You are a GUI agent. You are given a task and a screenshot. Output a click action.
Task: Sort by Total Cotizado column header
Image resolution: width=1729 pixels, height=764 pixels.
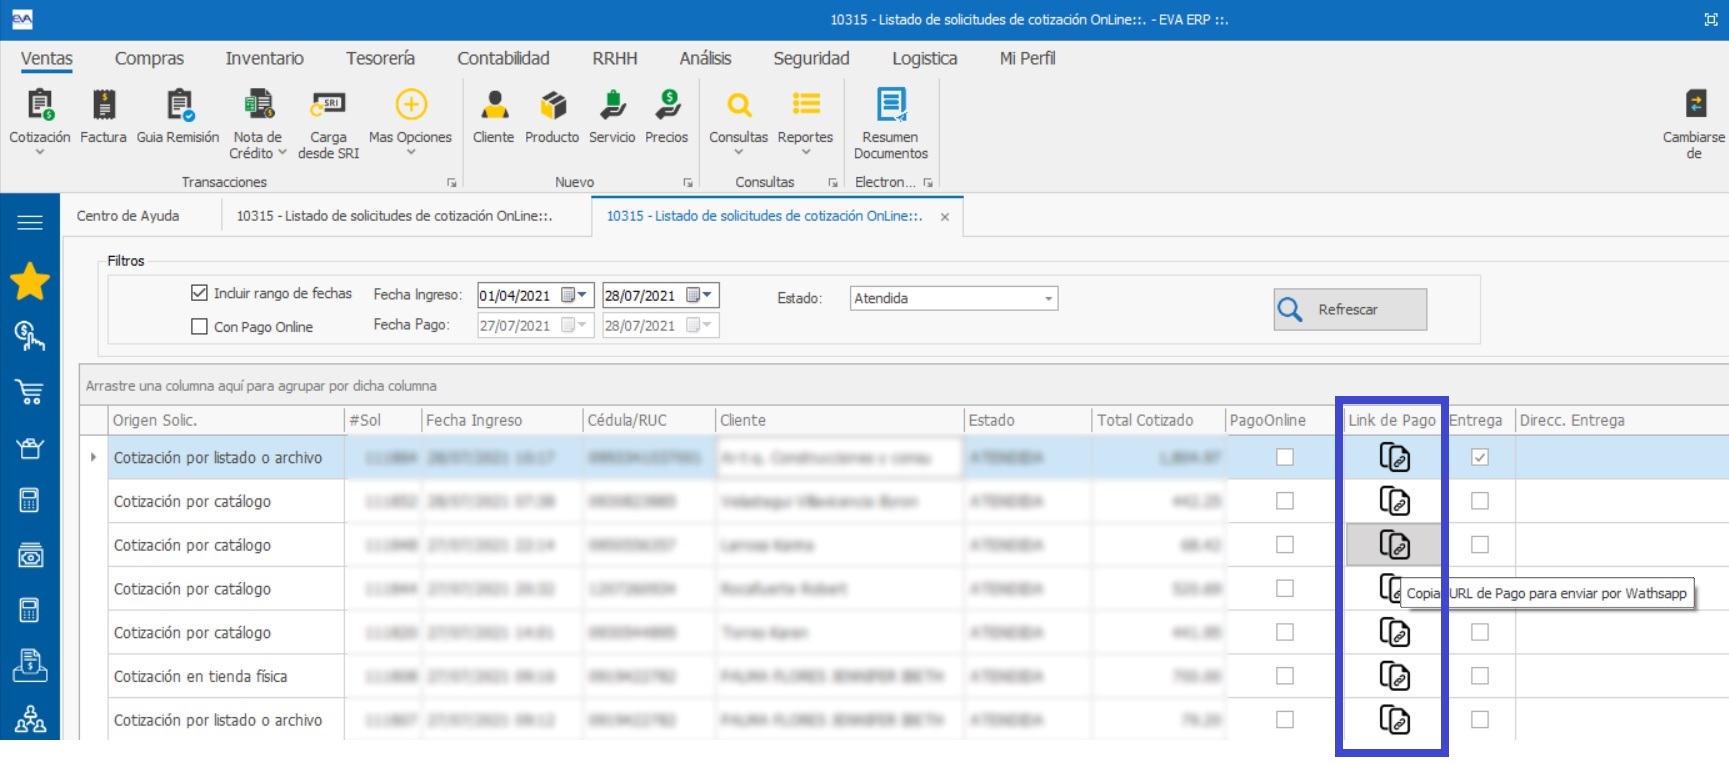click(x=1145, y=420)
